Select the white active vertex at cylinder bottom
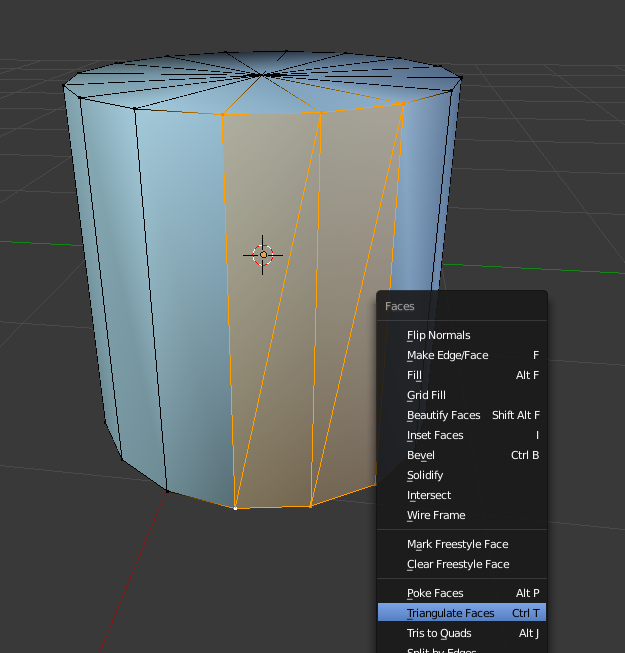 pyautogui.click(x=236, y=508)
